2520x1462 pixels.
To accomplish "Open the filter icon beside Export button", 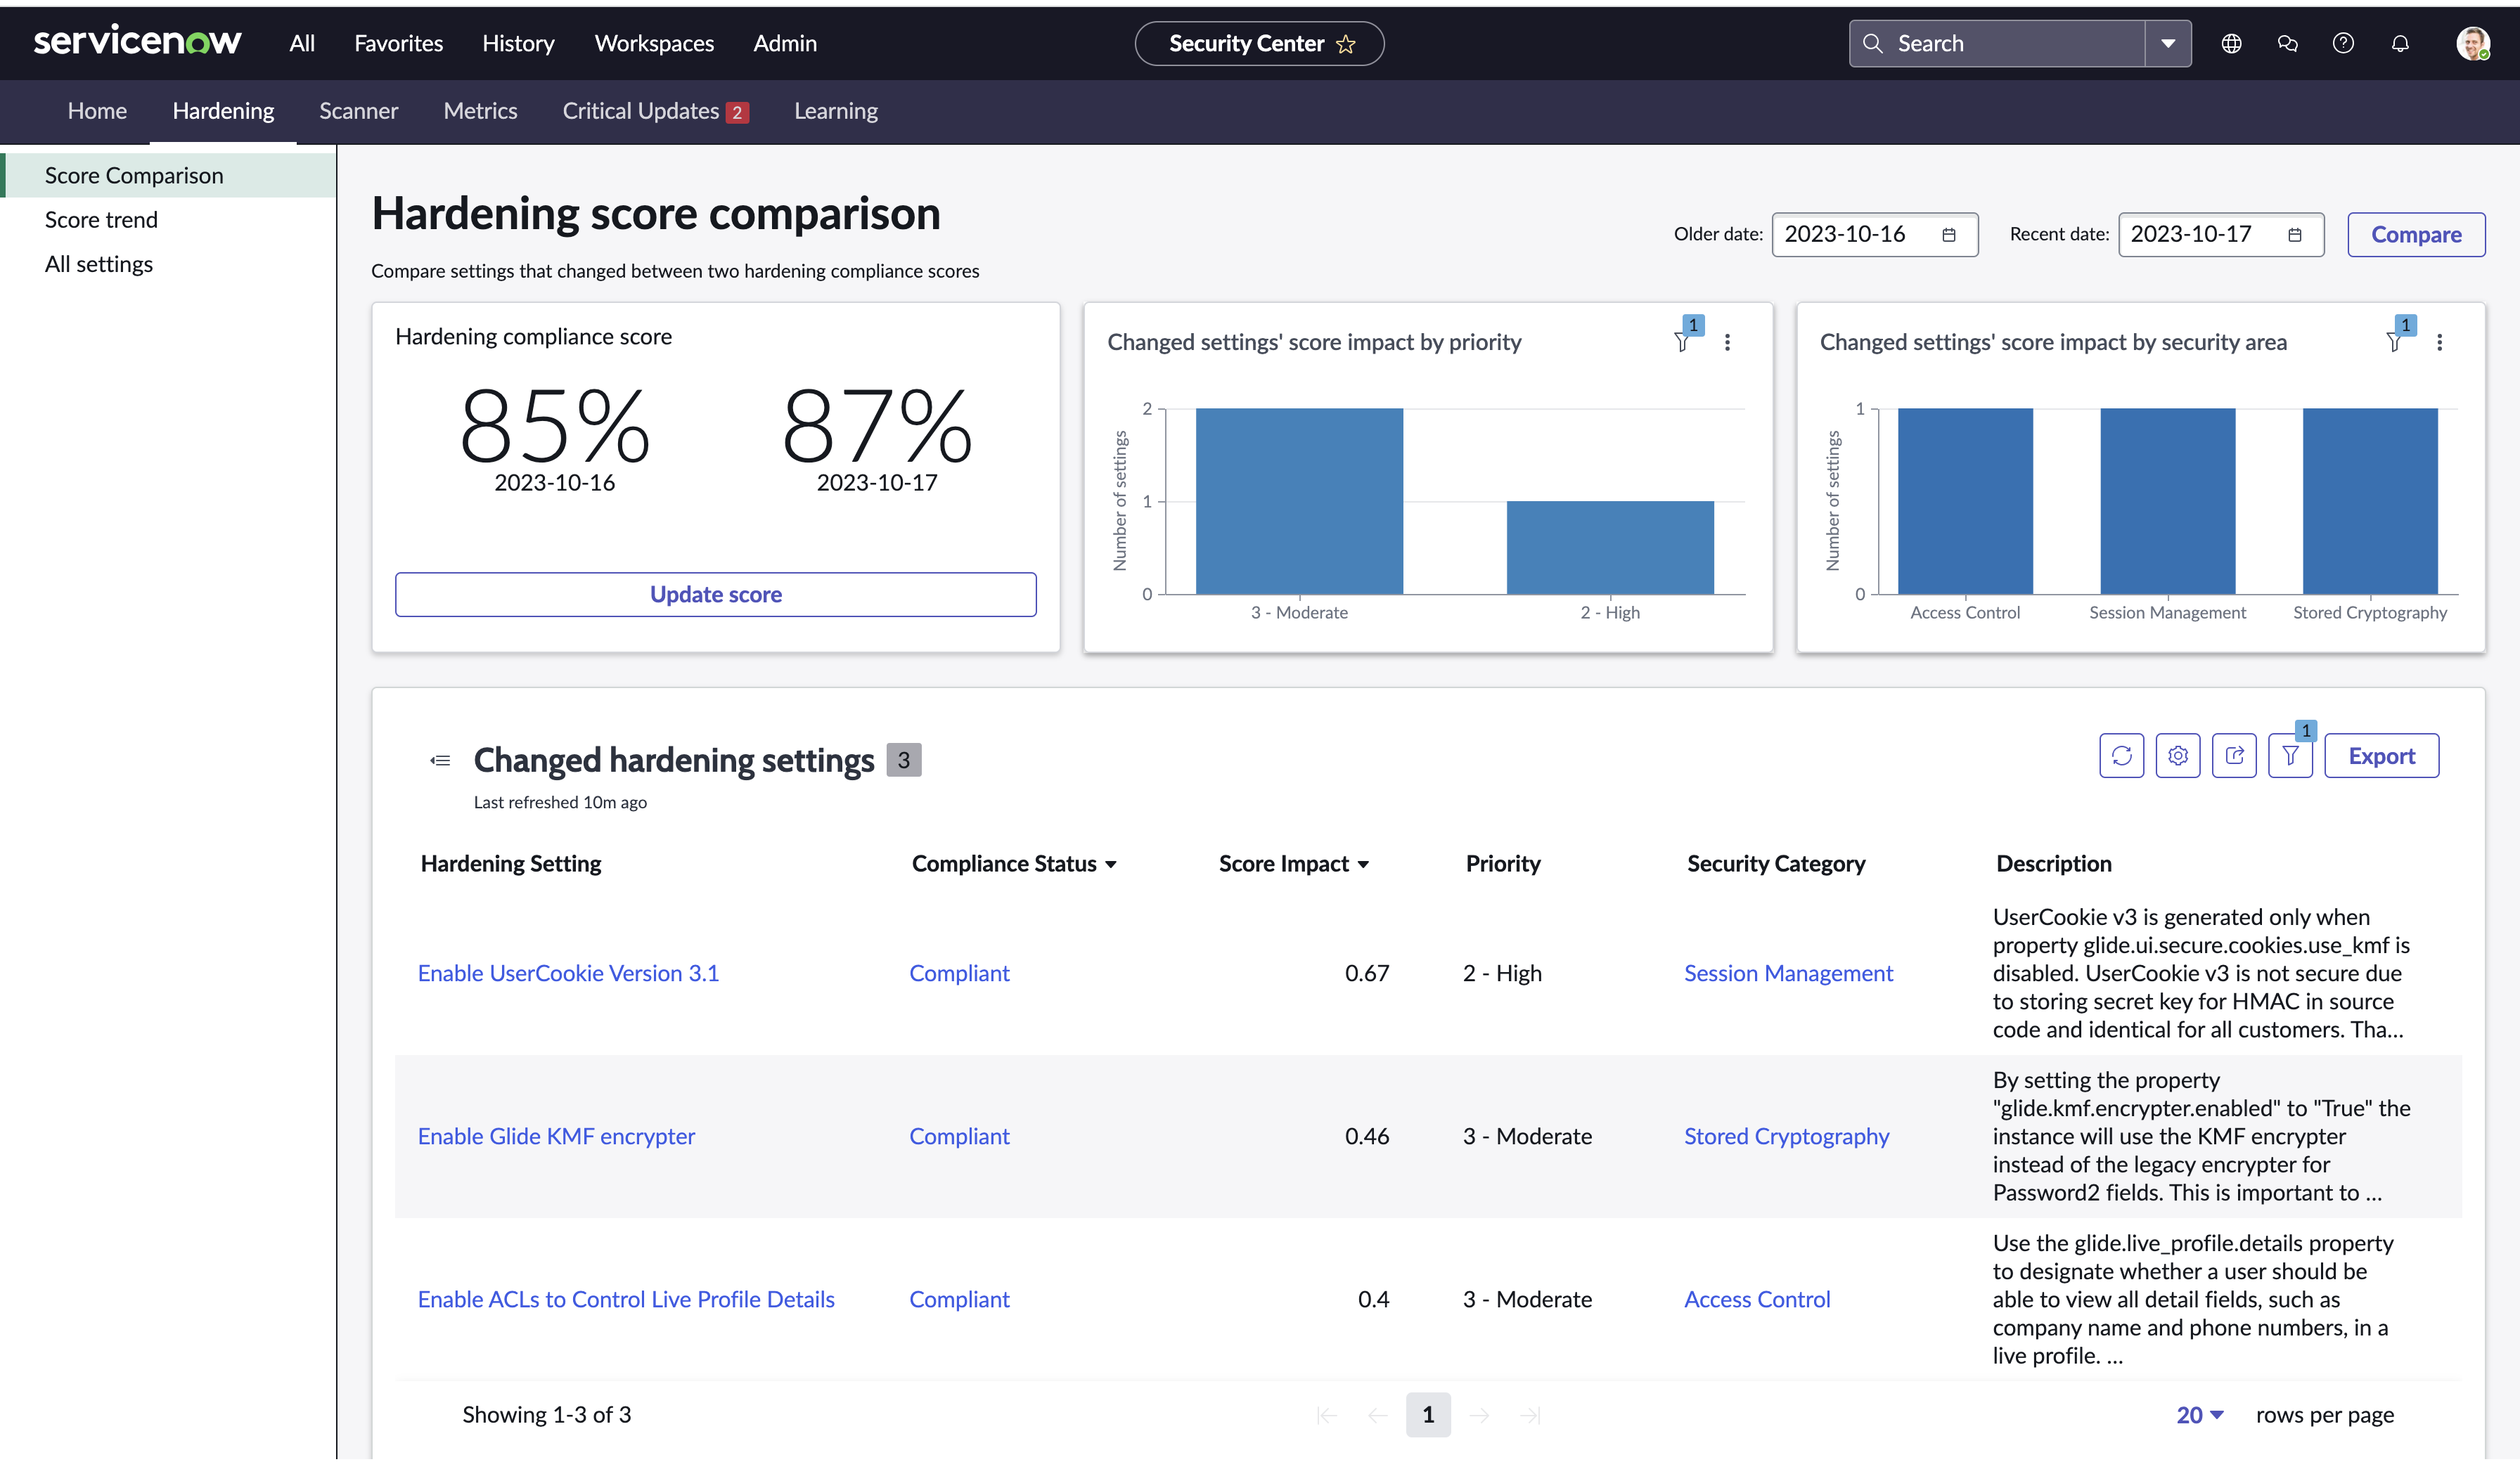I will click(x=2290, y=756).
